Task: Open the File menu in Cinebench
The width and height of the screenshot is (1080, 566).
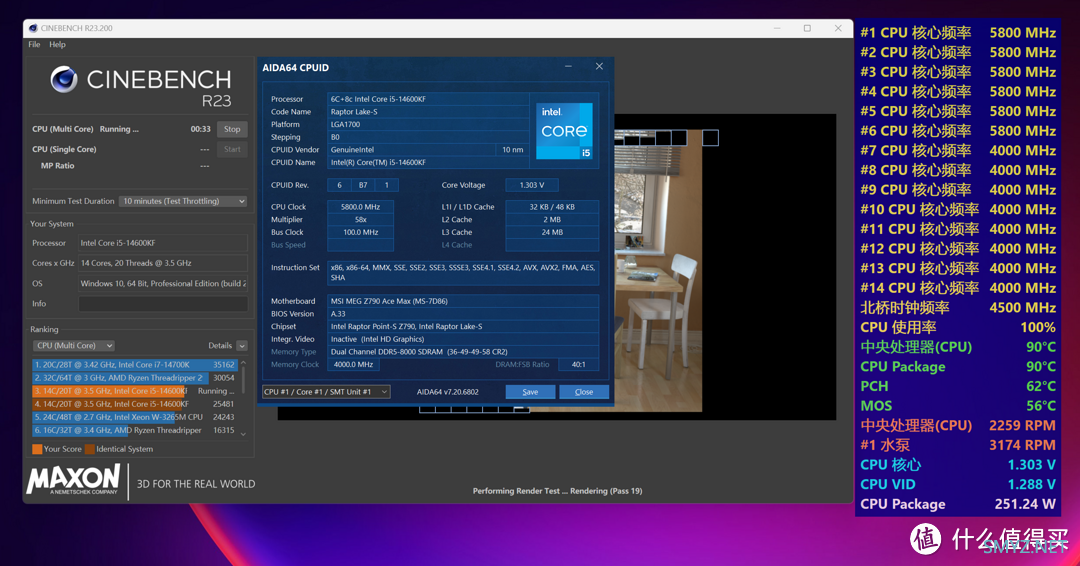Action: 34,44
